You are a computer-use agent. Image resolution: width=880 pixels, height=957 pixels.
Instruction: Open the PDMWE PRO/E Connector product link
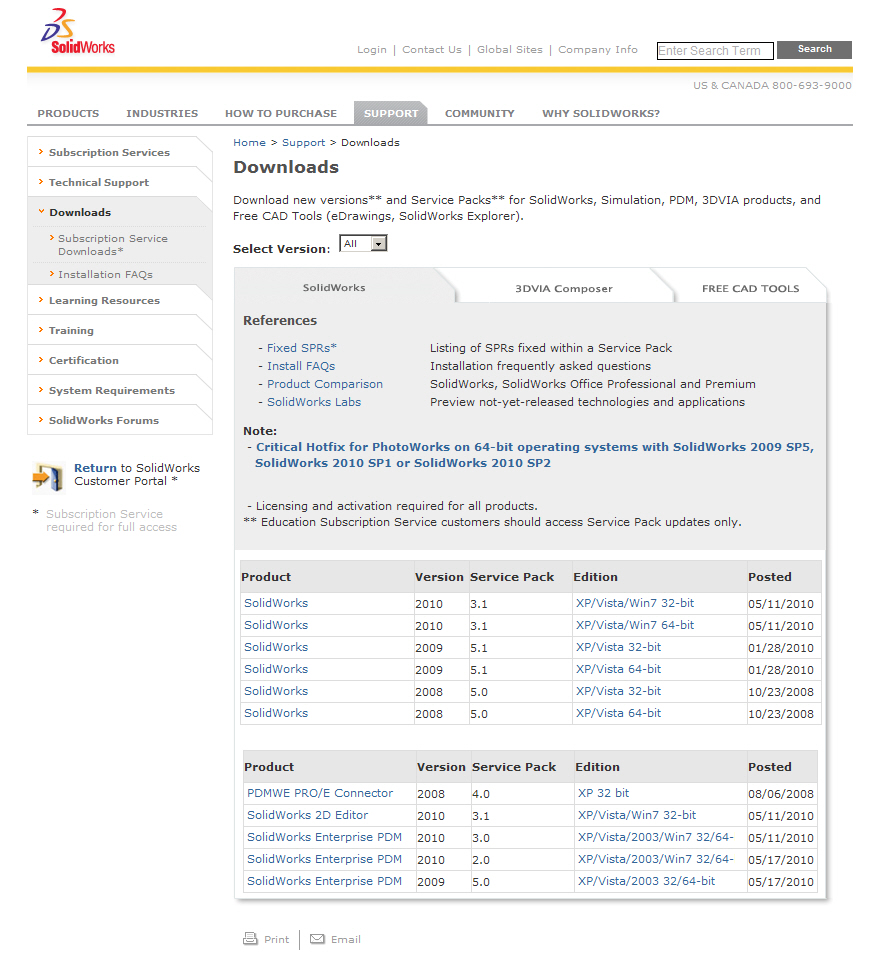click(320, 793)
